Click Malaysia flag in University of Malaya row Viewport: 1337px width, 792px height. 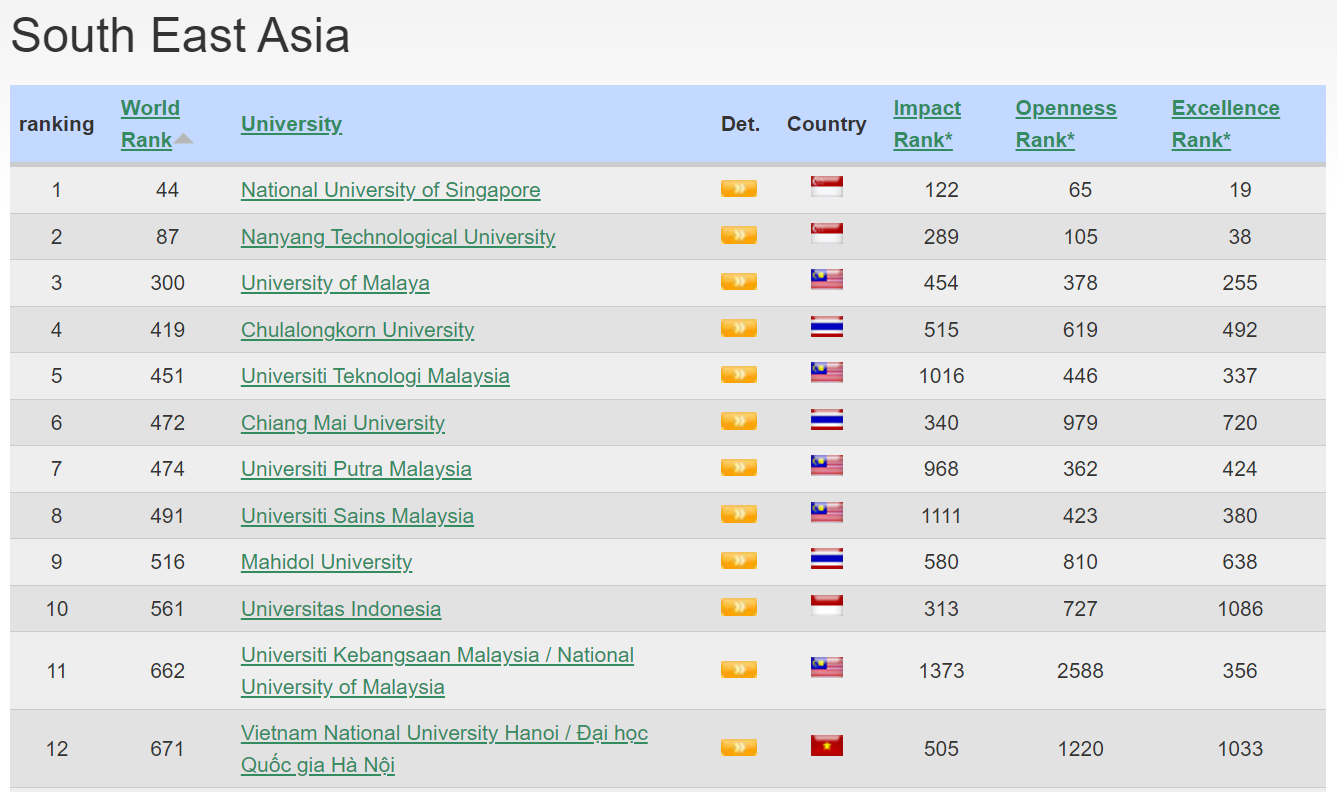[827, 280]
